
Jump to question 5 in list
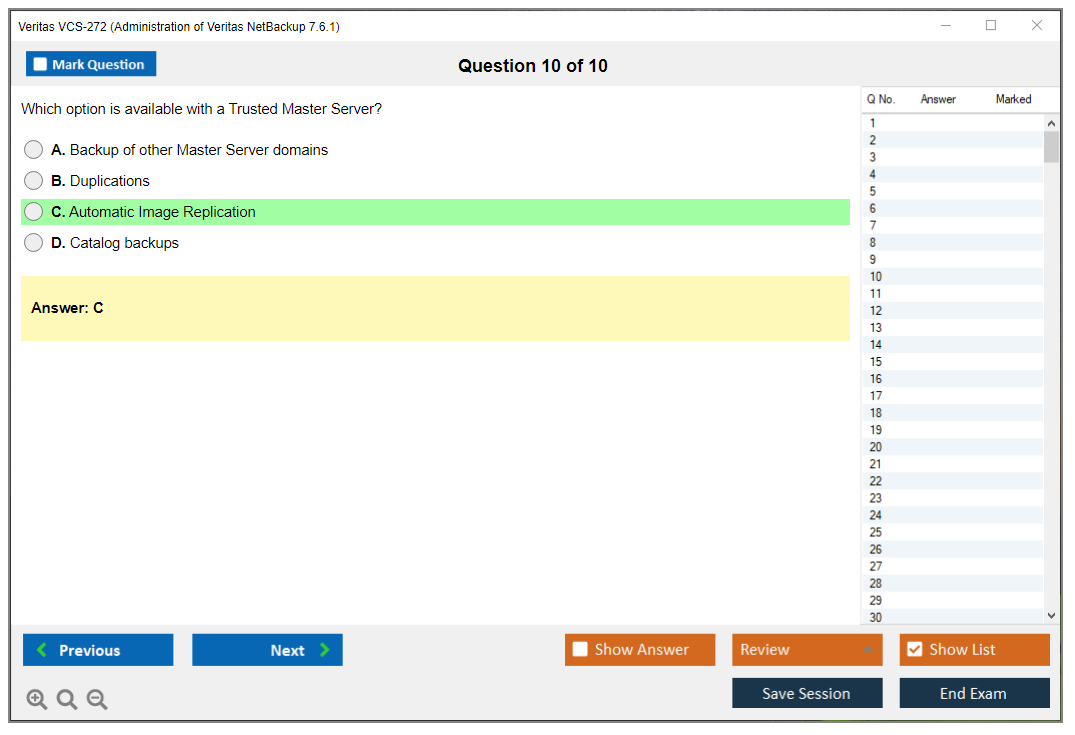click(x=873, y=191)
